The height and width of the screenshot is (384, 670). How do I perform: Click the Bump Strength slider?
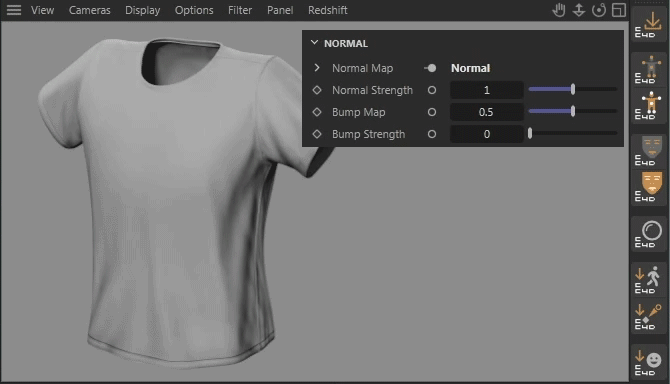[573, 134]
